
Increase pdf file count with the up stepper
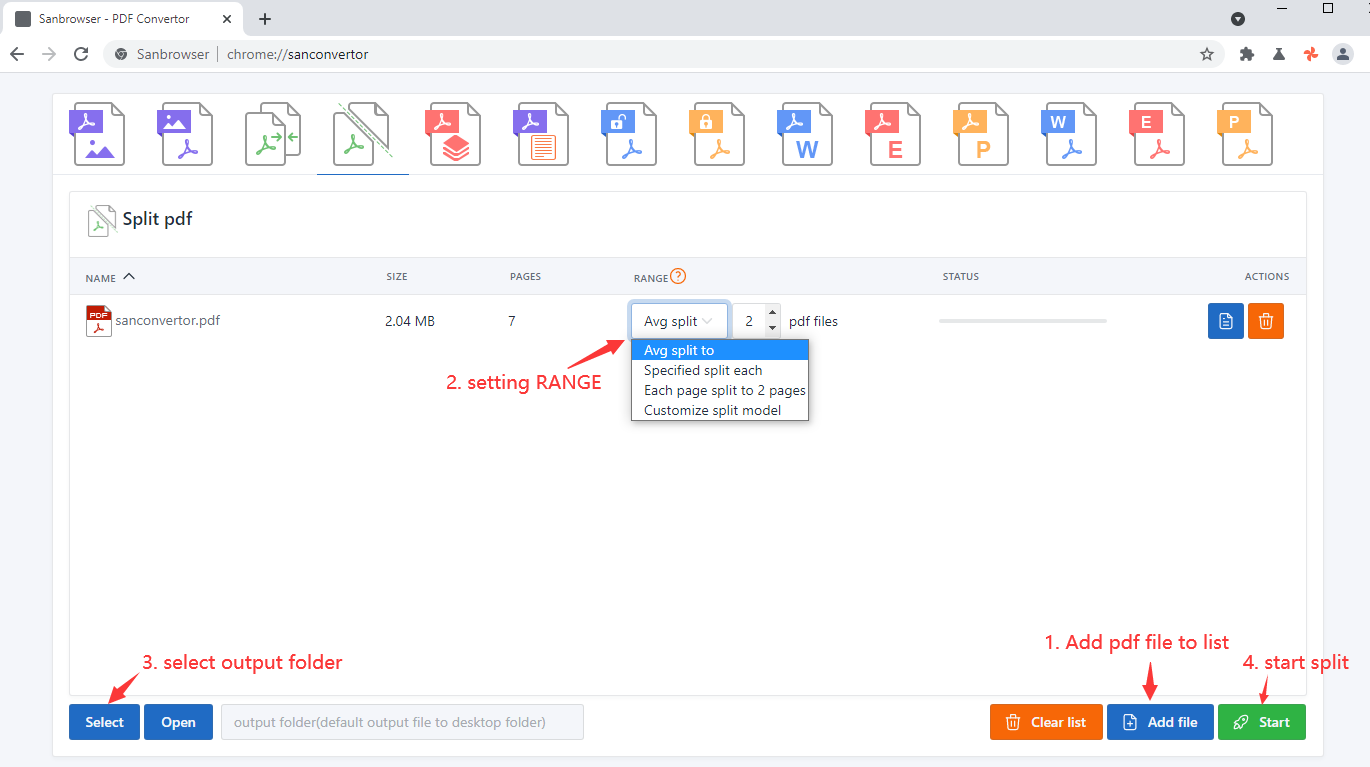coord(771,313)
